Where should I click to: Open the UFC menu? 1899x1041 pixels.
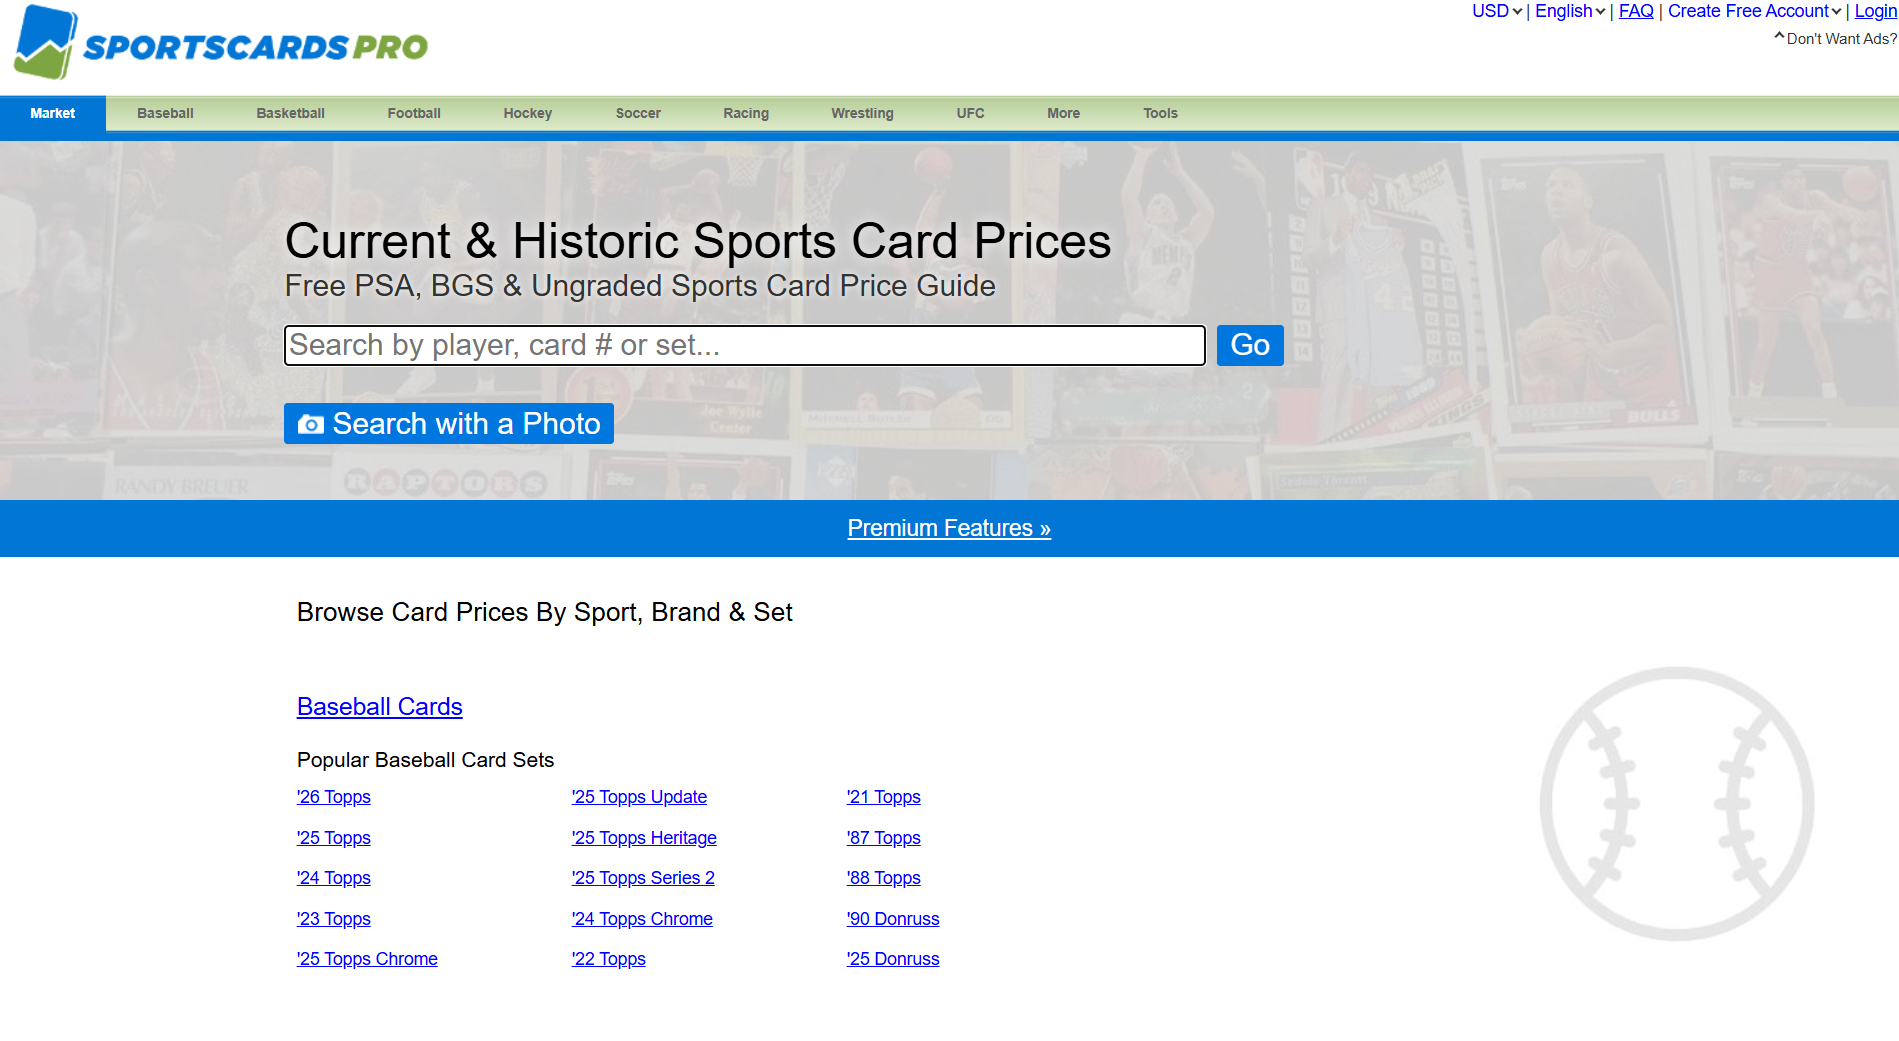[x=970, y=113]
